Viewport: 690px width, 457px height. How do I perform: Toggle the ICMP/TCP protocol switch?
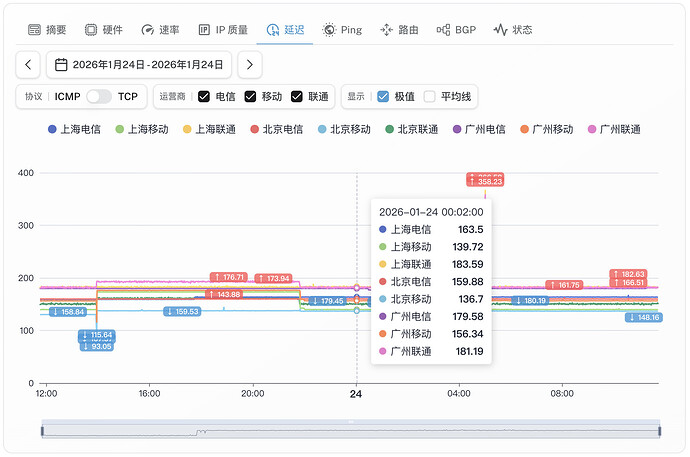[99, 96]
